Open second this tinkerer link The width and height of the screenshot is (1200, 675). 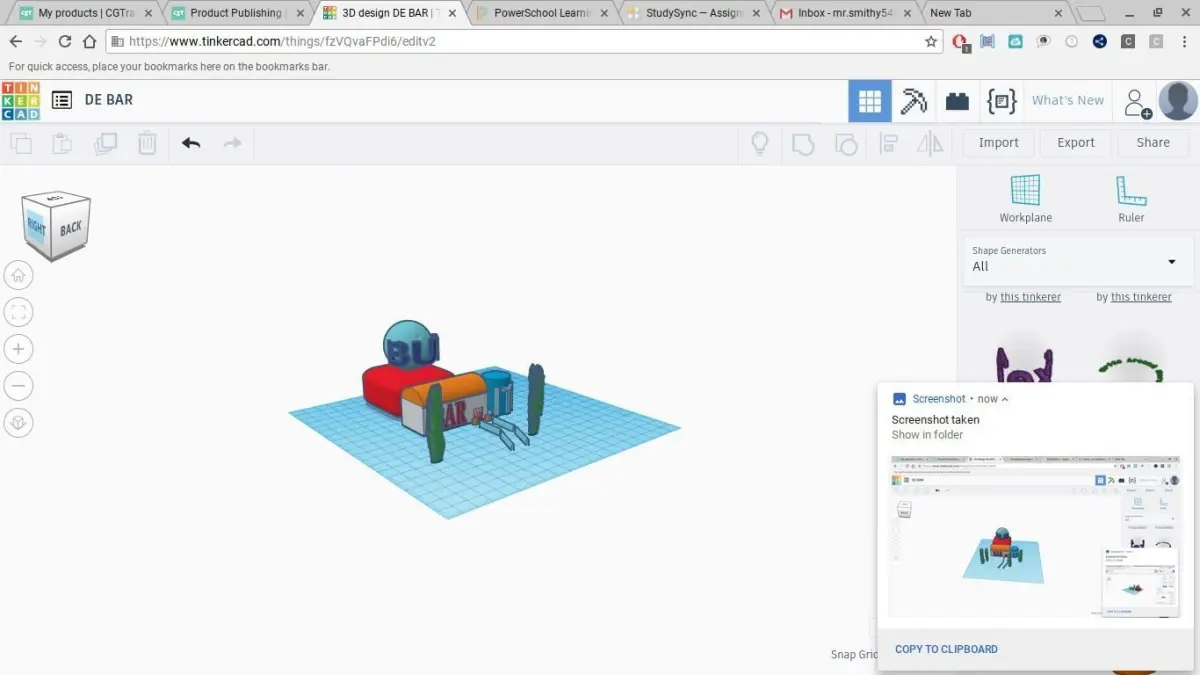pyautogui.click(x=1141, y=297)
